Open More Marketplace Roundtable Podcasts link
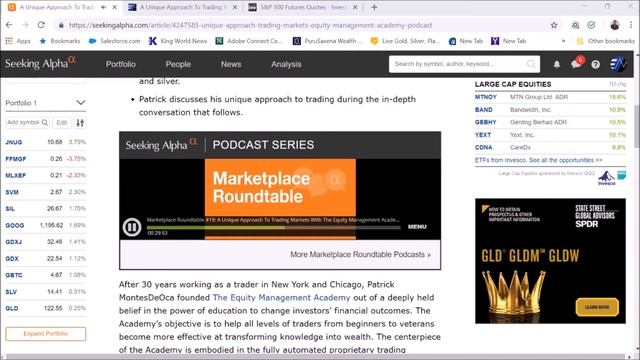The image size is (640, 360). pyautogui.click(x=360, y=254)
